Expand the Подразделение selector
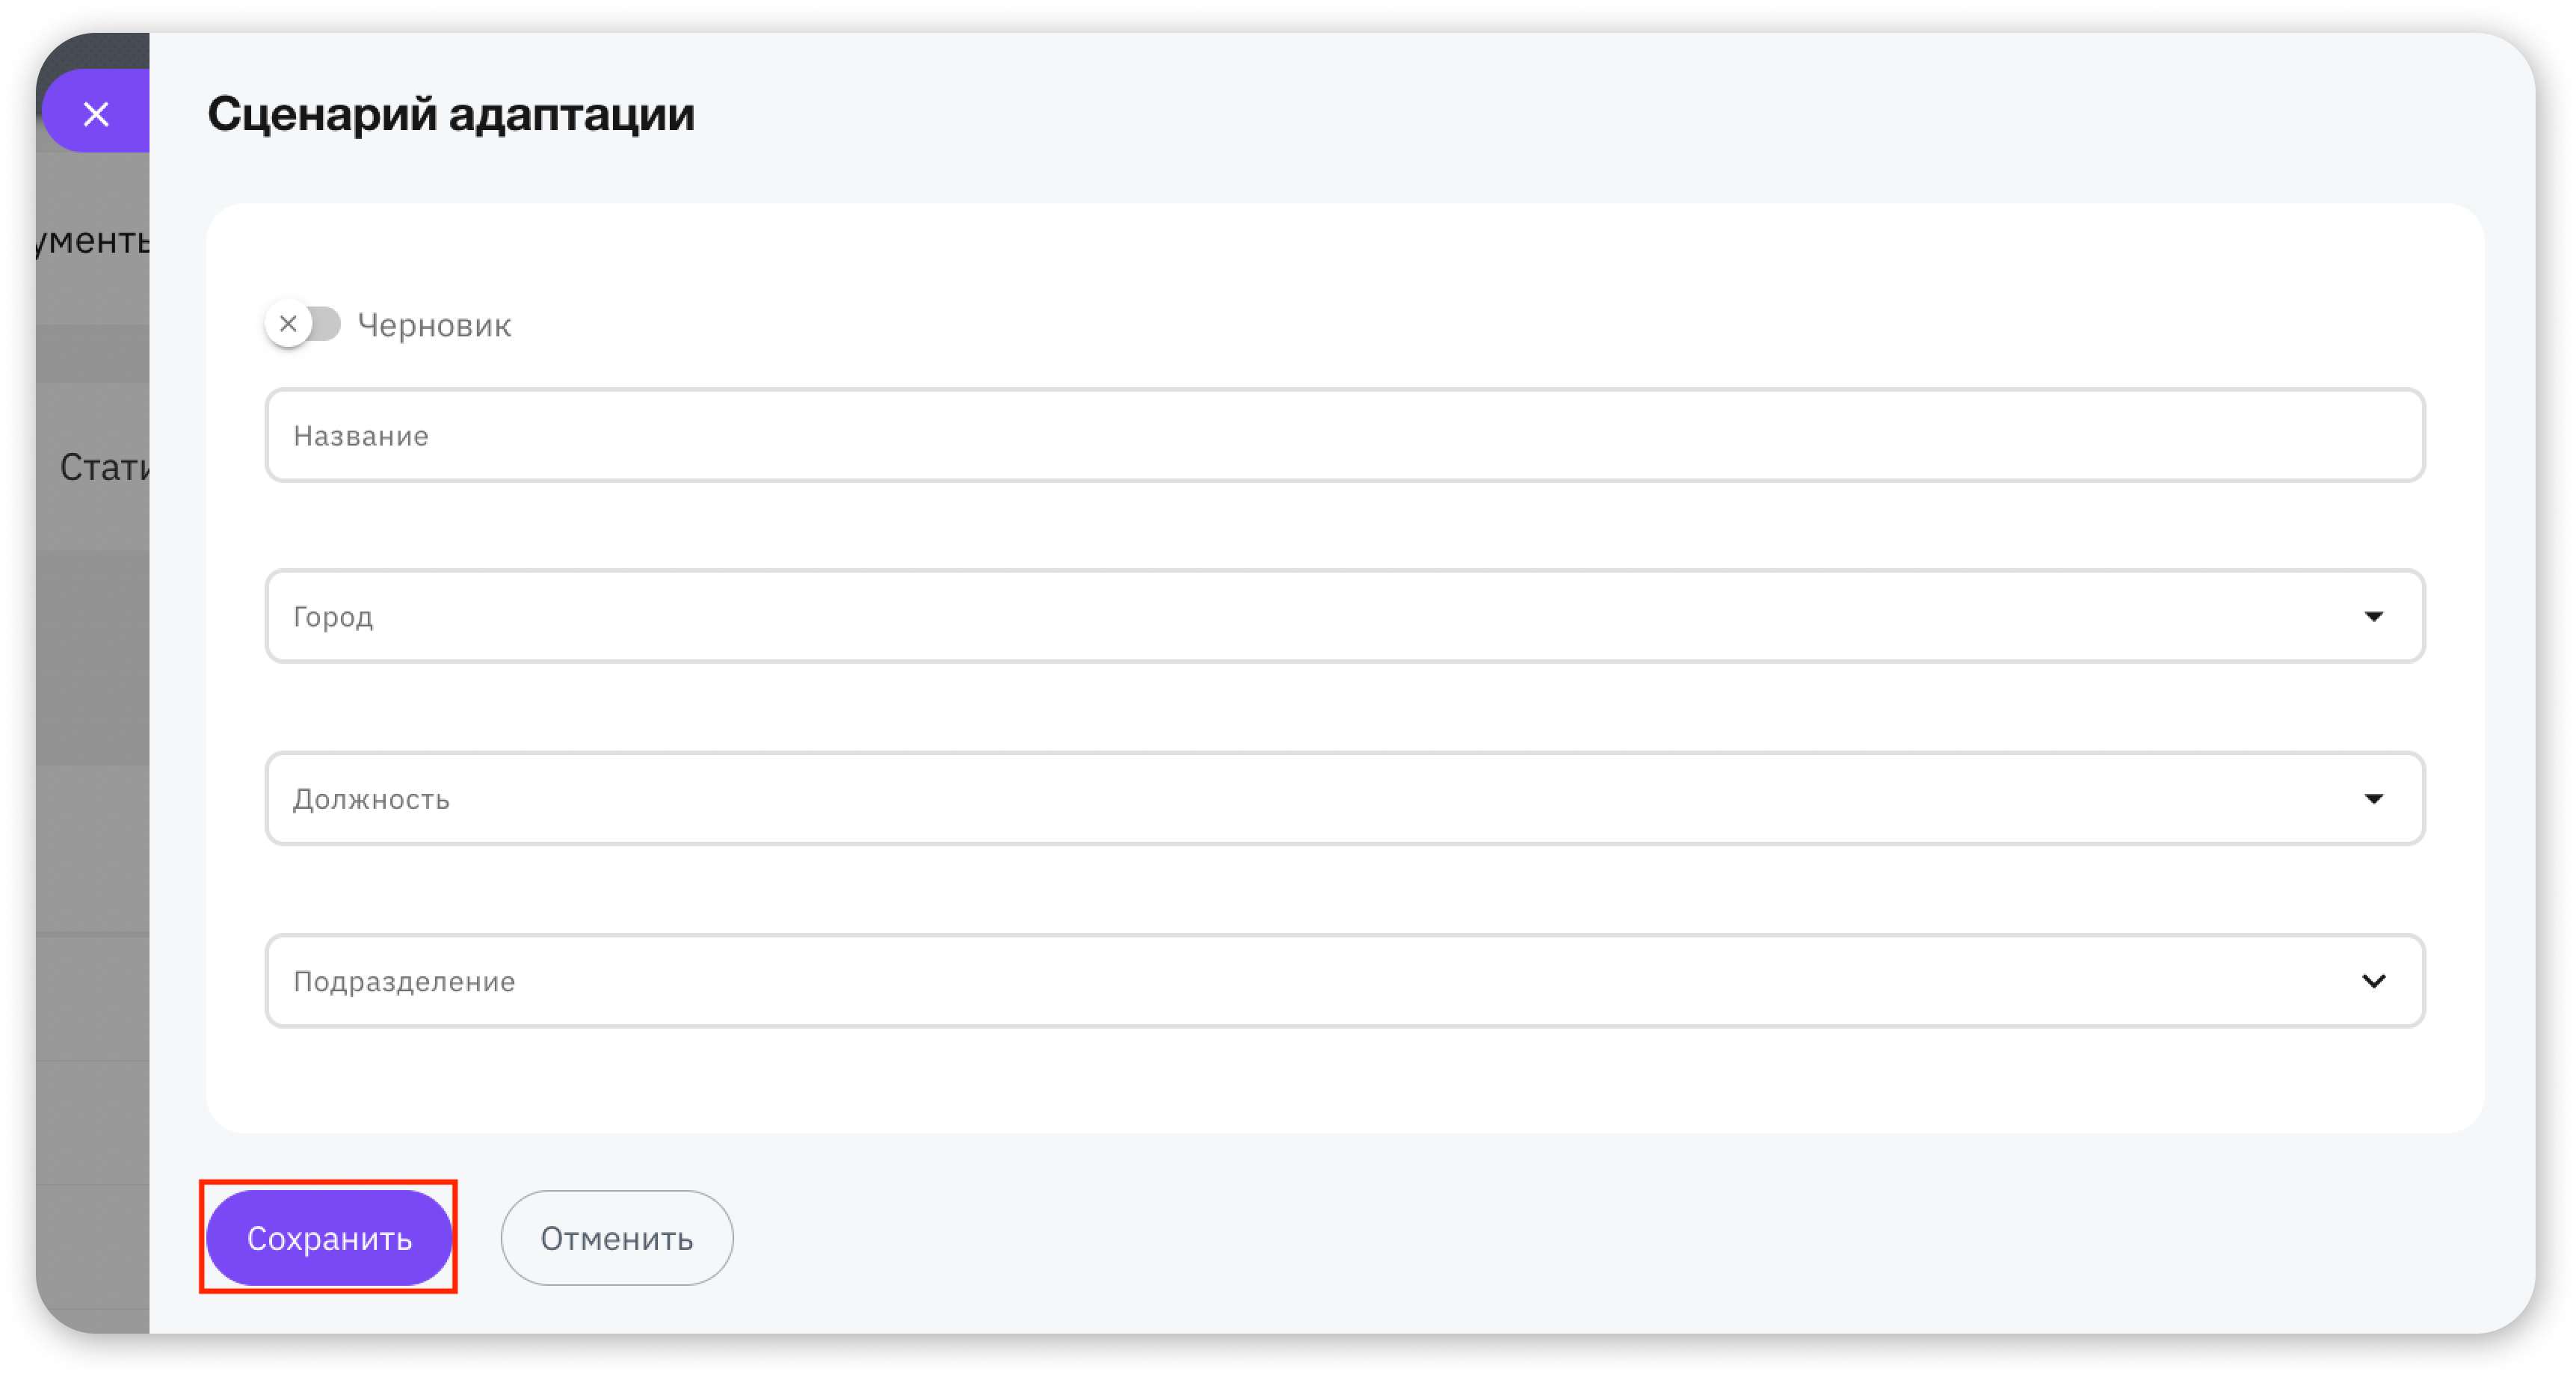Screen dimensions: 2576x1377 [x=1344, y=980]
